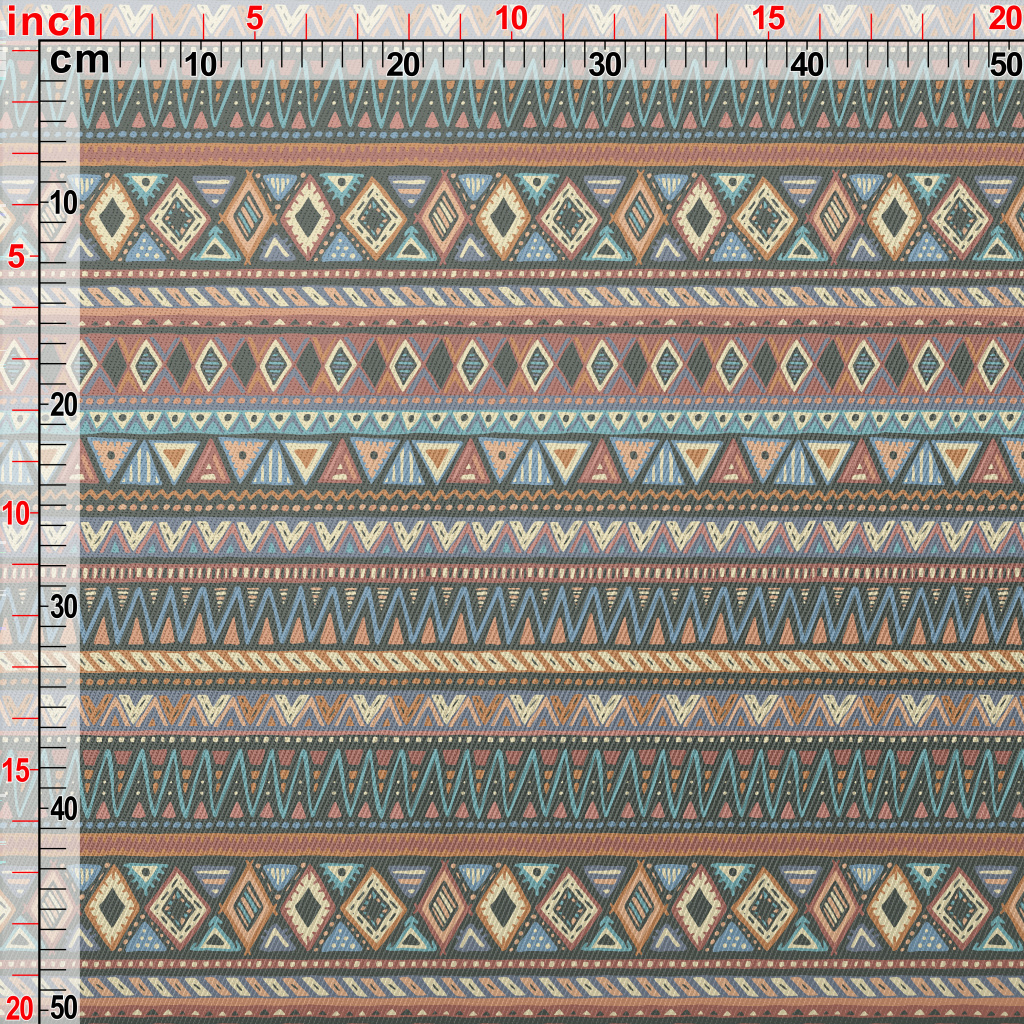The height and width of the screenshot is (1024, 1024).
Task: Select red 20 inch label on top ruler
Action: tap(1003, 19)
